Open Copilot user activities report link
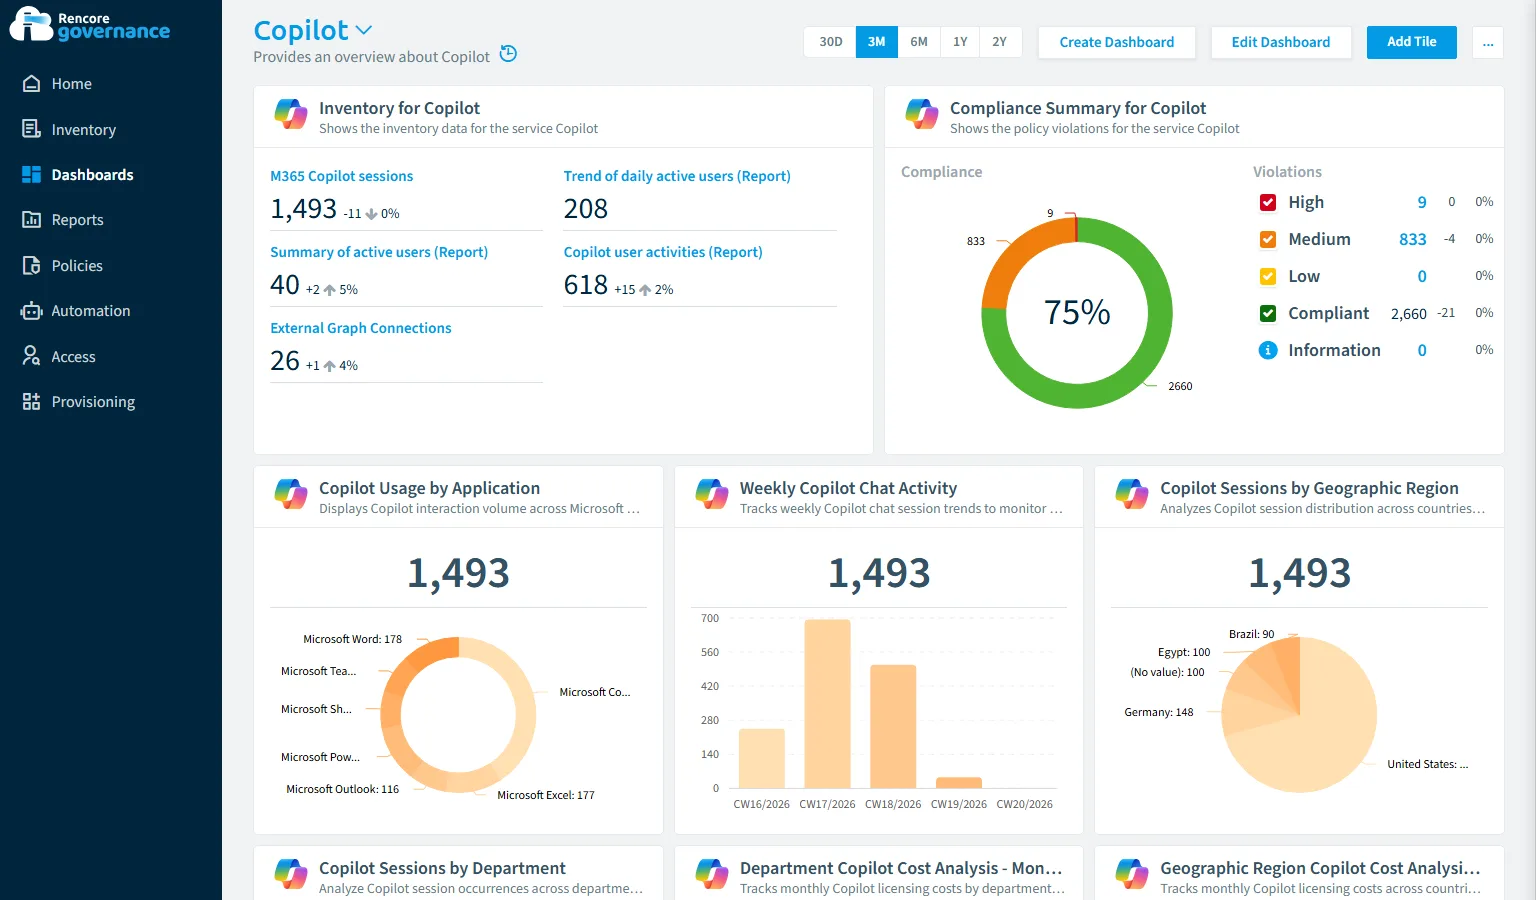Viewport: 1536px width, 900px height. (663, 252)
